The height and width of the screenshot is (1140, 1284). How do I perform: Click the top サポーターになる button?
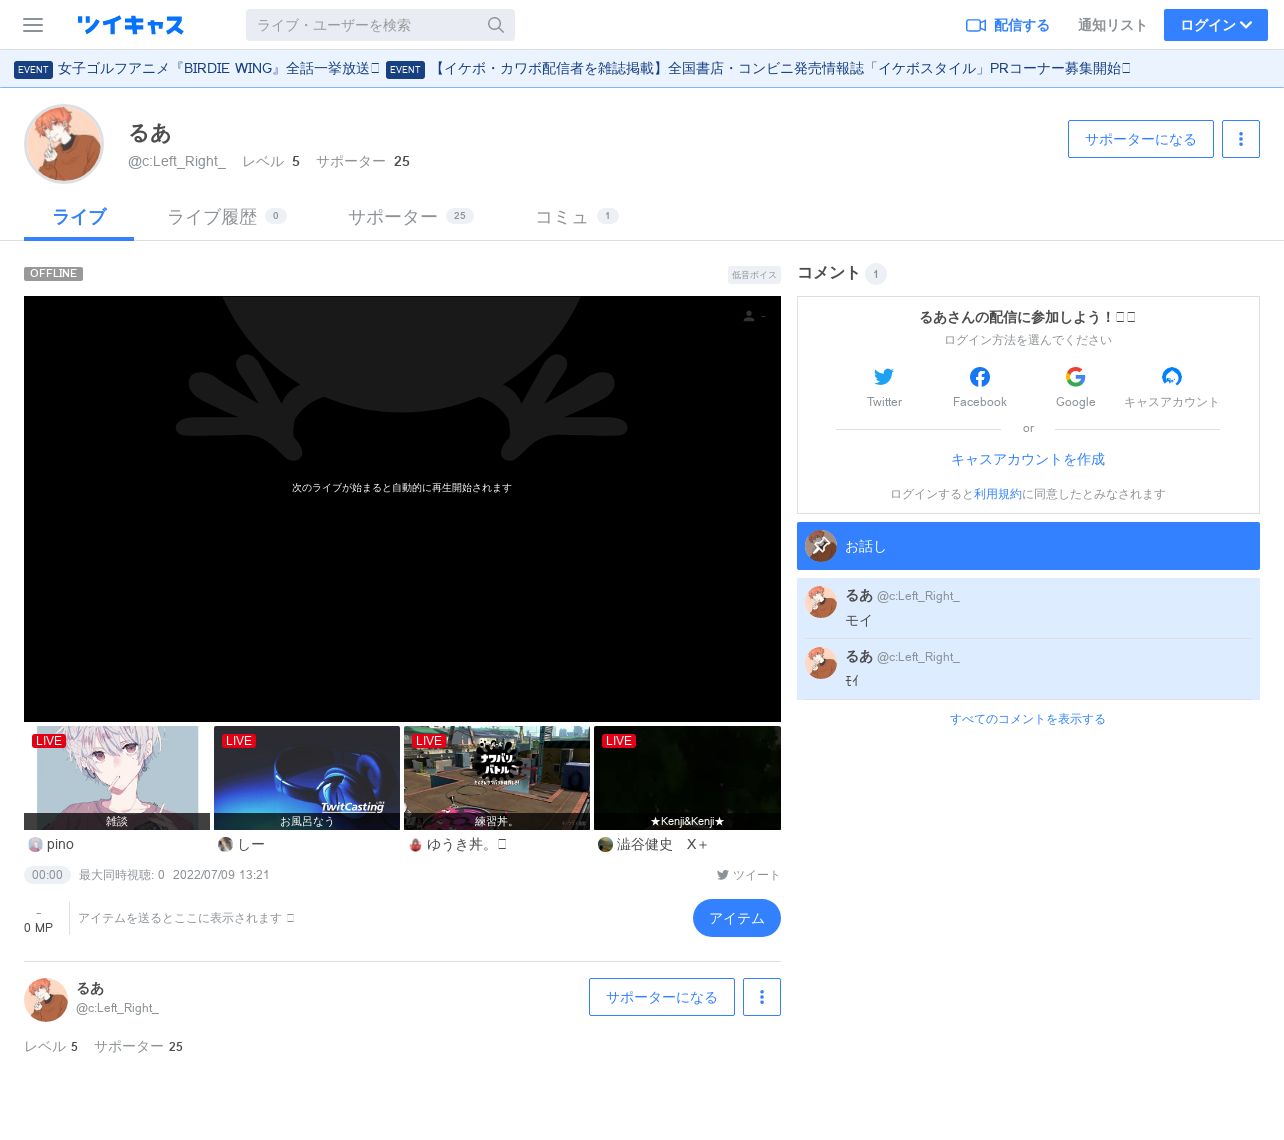click(1141, 139)
